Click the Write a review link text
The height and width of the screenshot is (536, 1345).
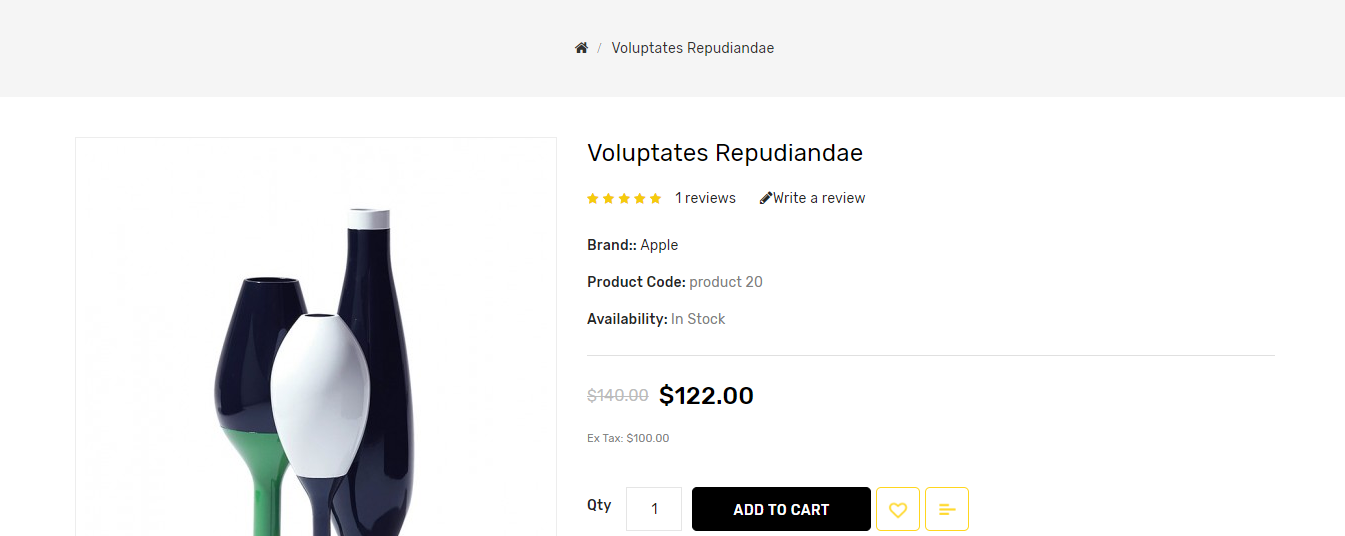point(819,198)
